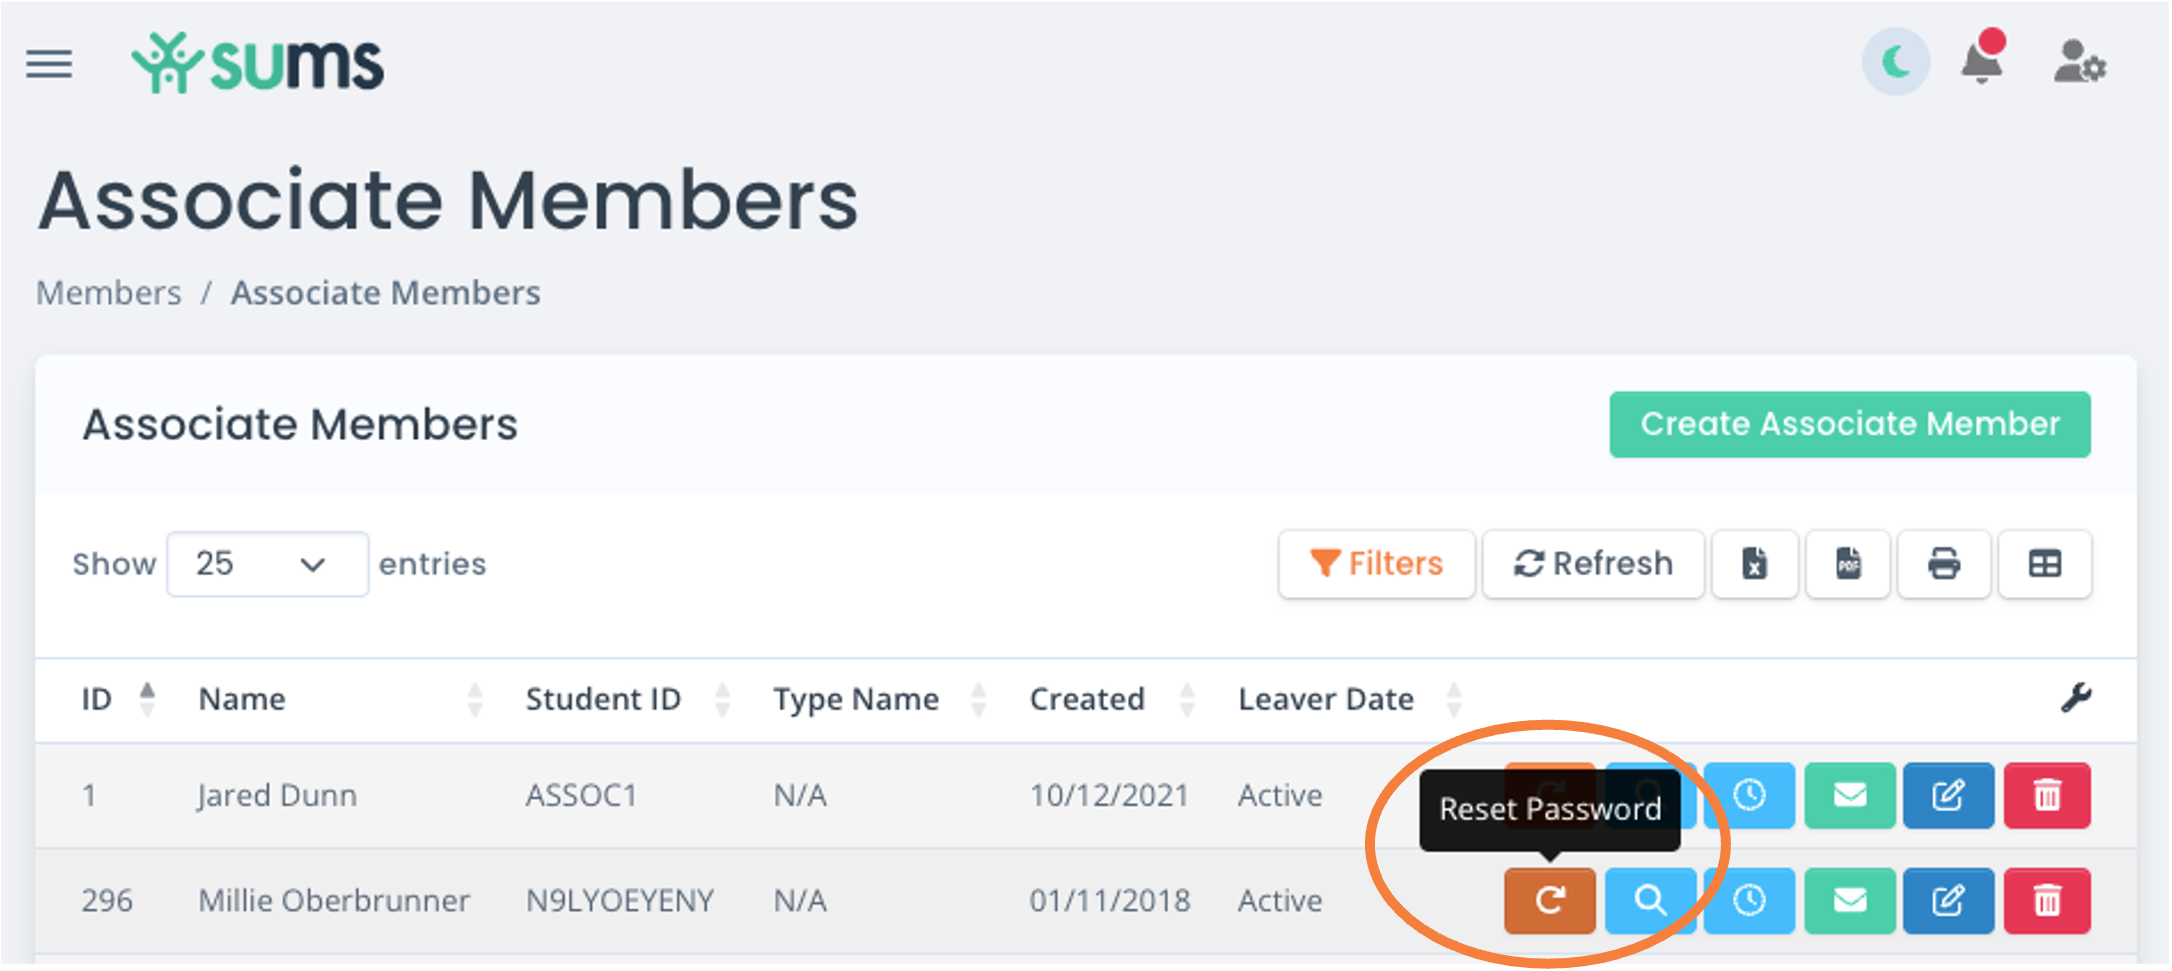This screenshot has width=2172, height=971.
Task: Reset password for Millie Oberbrunner
Action: click(x=1549, y=901)
